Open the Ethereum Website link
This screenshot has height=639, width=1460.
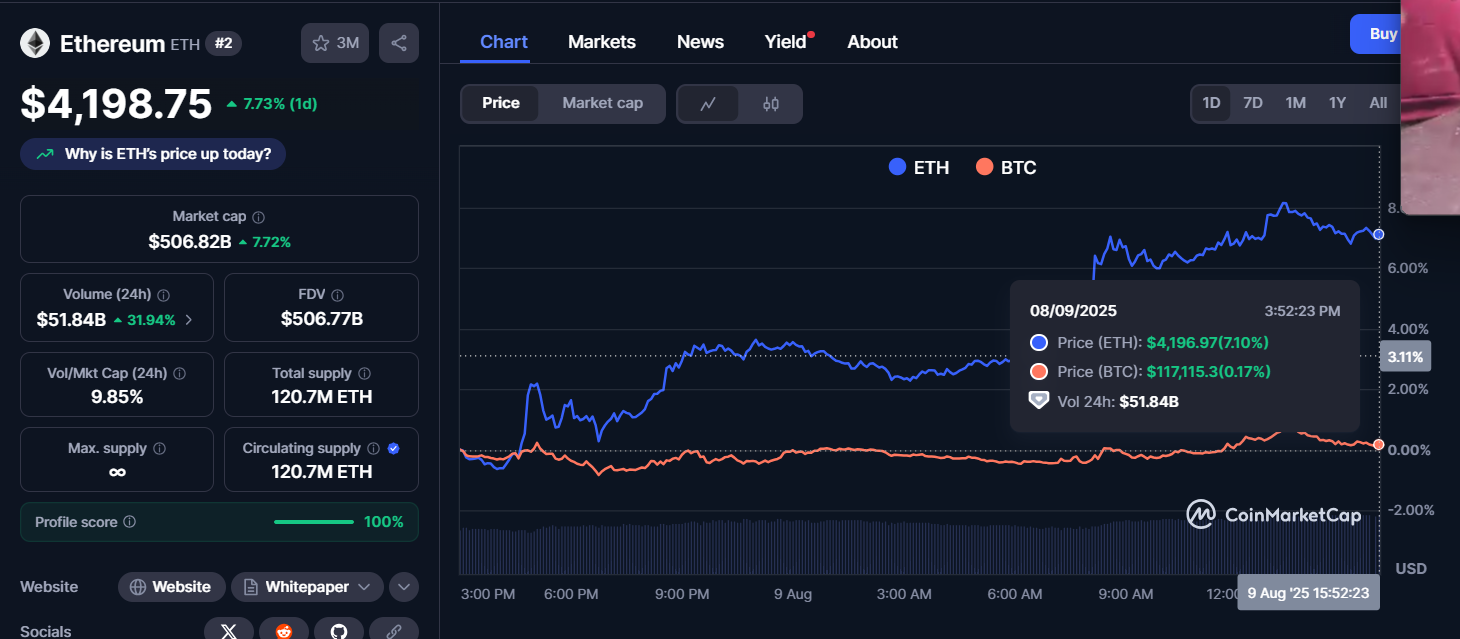172,587
